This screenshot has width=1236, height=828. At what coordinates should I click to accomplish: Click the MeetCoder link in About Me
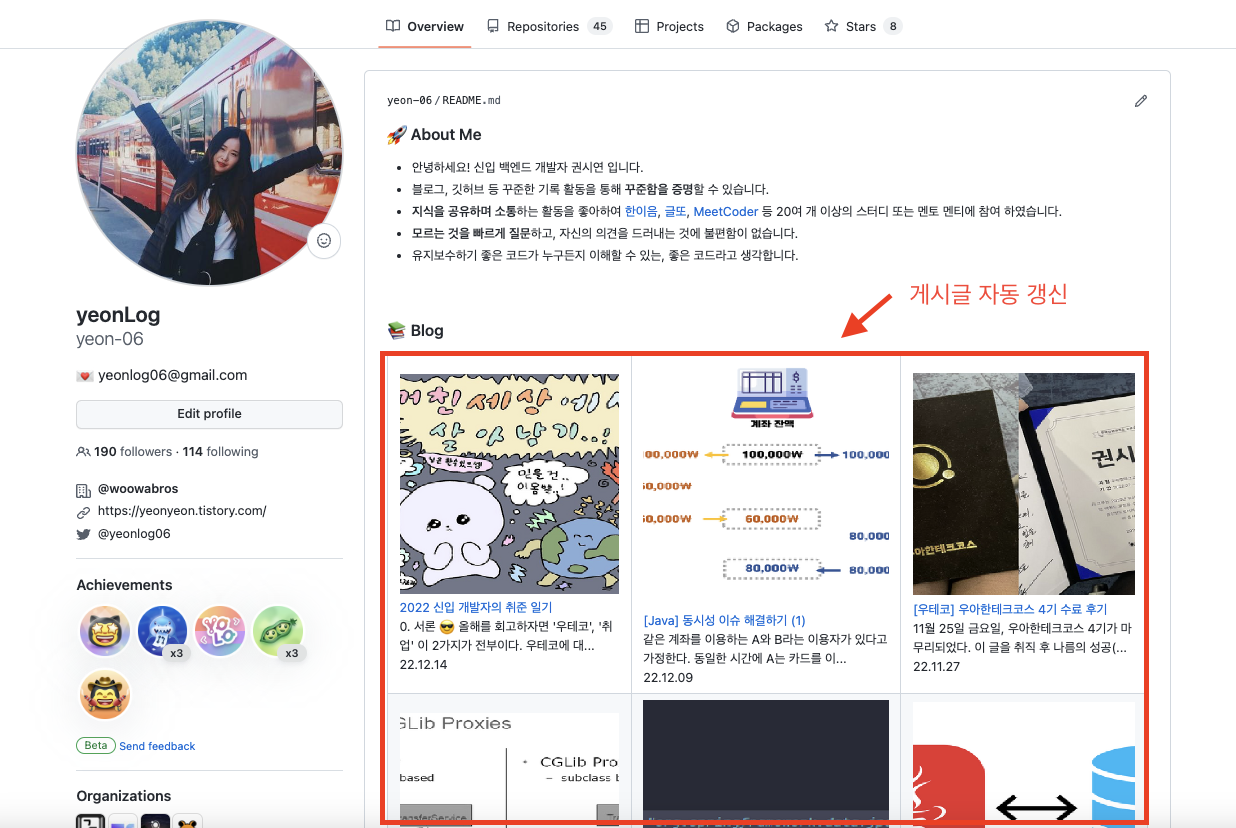coord(726,211)
